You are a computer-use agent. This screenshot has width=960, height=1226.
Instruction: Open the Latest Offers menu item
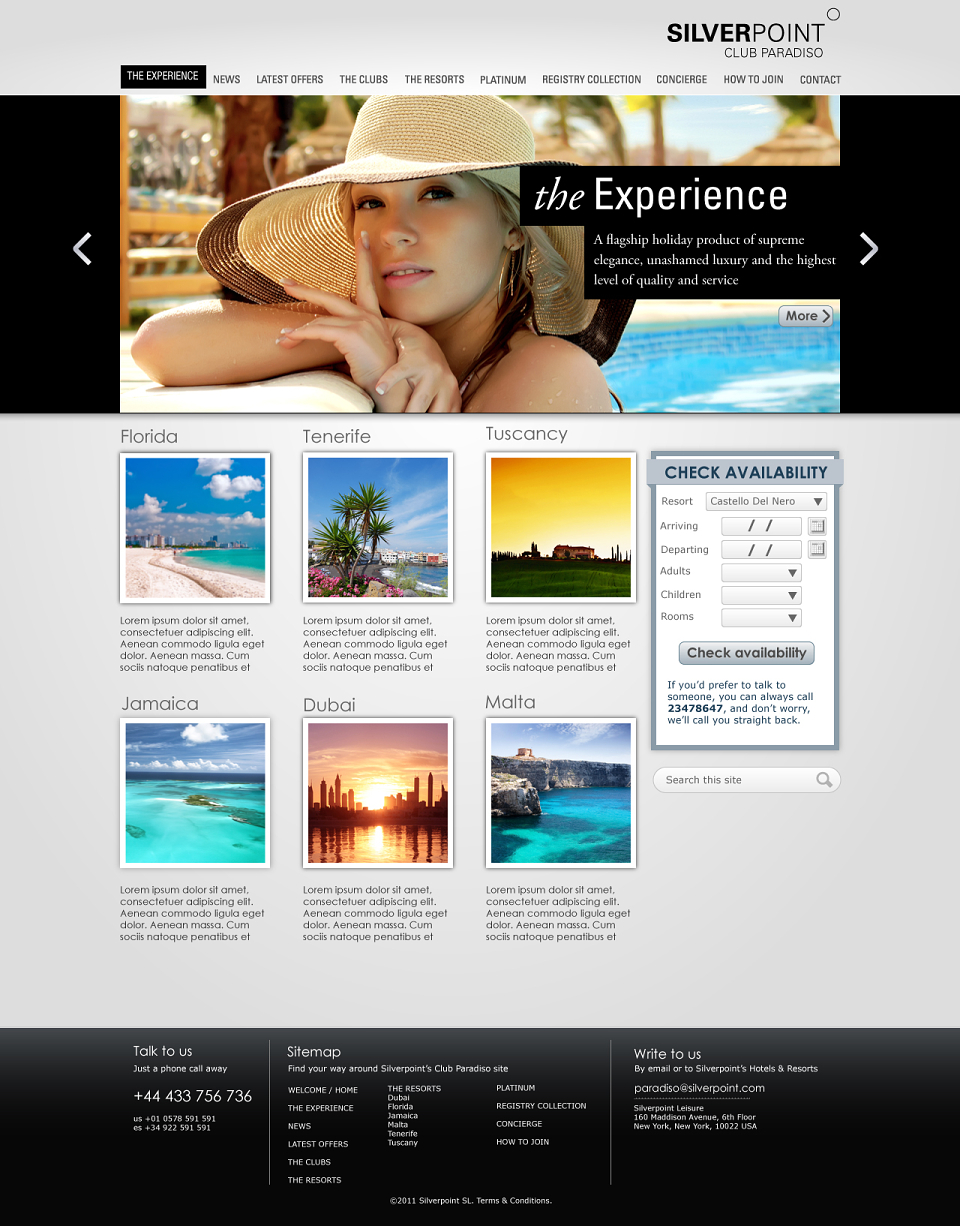click(x=290, y=79)
